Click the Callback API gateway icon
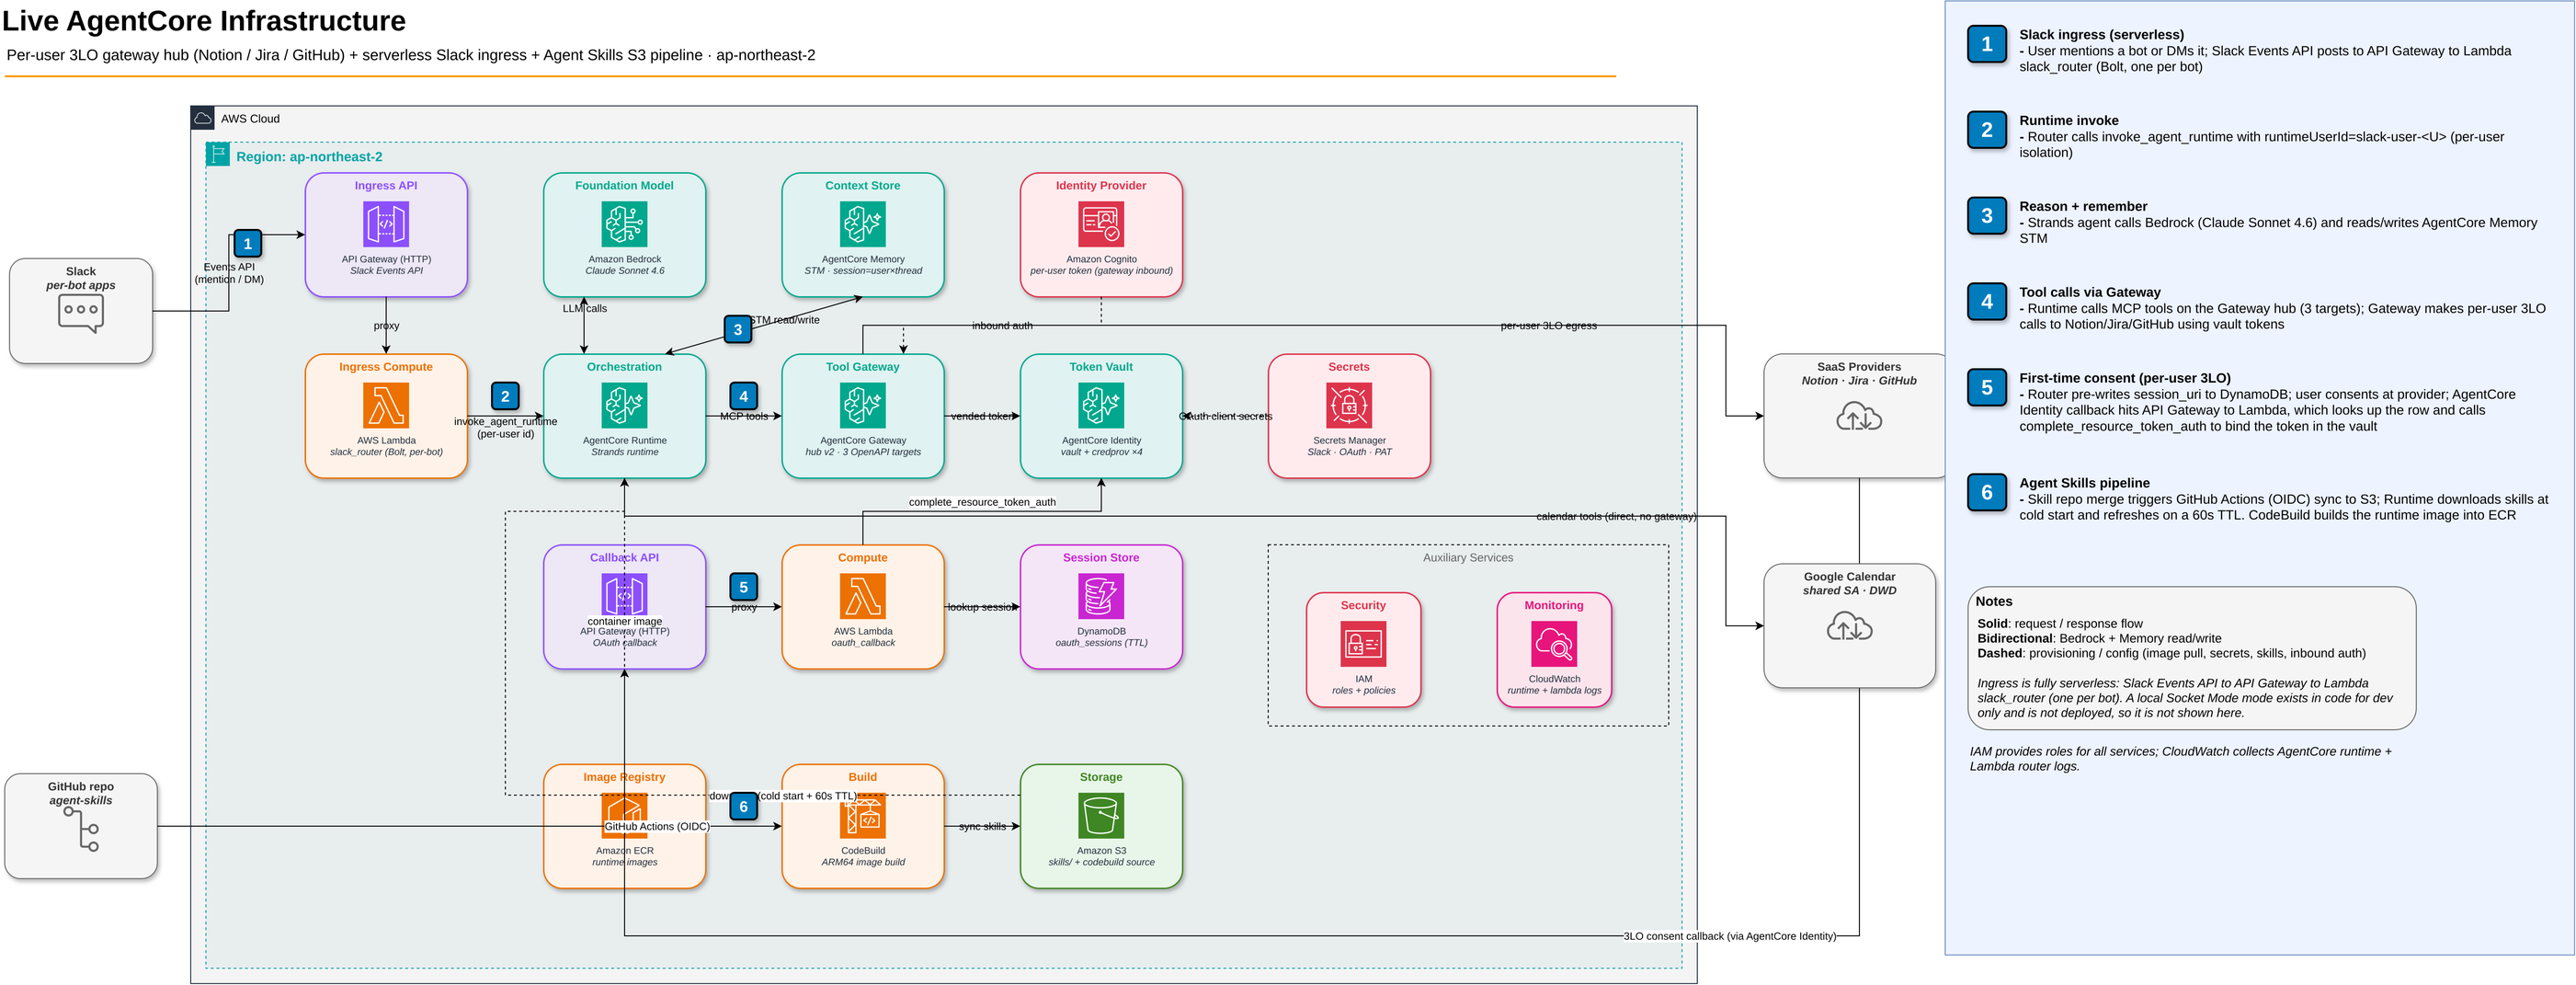 click(624, 595)
